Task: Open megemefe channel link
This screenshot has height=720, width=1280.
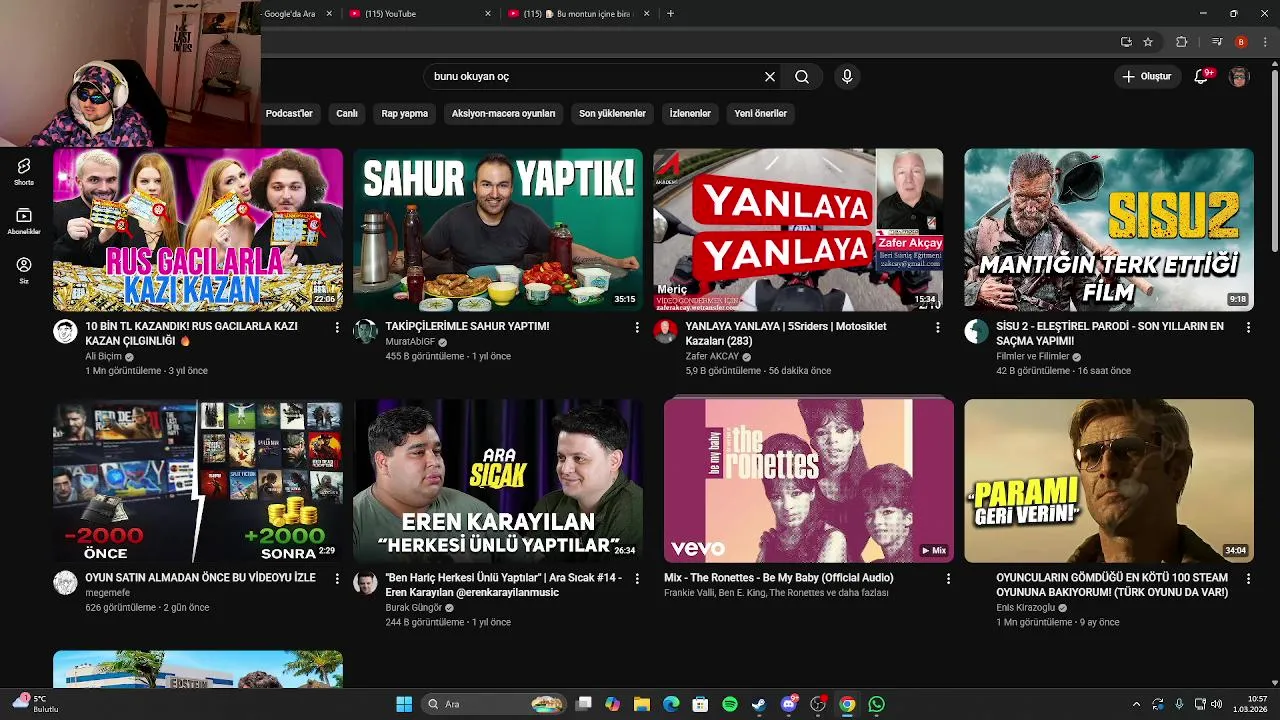Action: pos(107,593)
